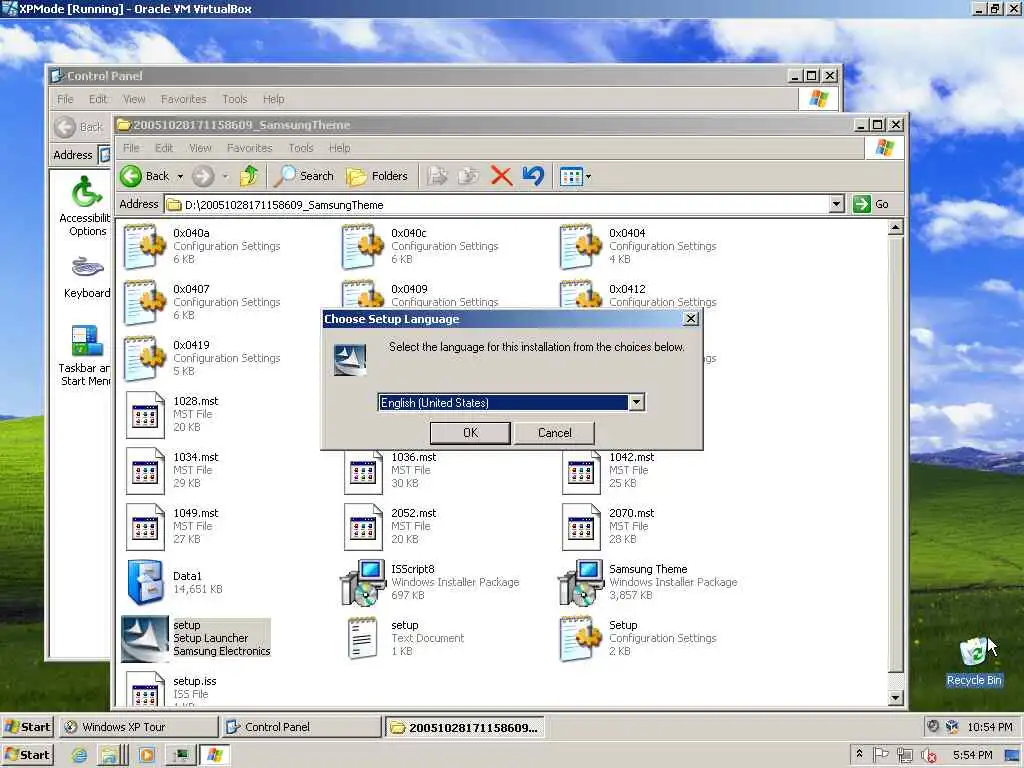Image resolution: width=1024 pixels, height=768 pixels.
Task: Open the media player icon on host taskbar
Action: (147, 756)
